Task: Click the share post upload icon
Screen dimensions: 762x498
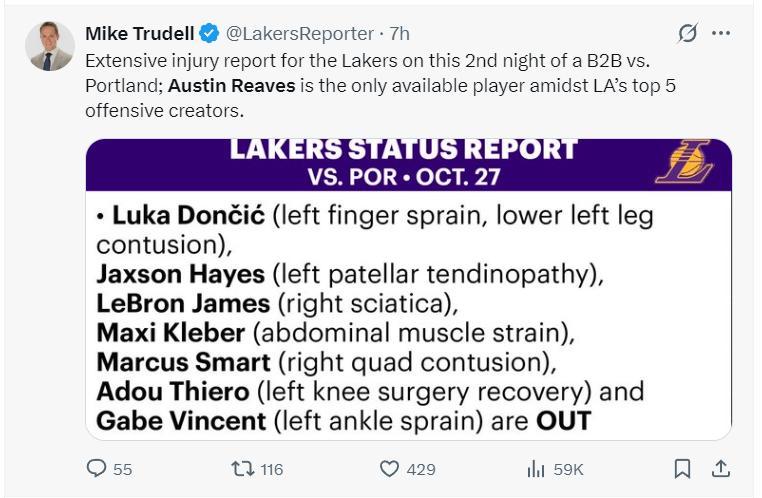Action: (720, 468)
